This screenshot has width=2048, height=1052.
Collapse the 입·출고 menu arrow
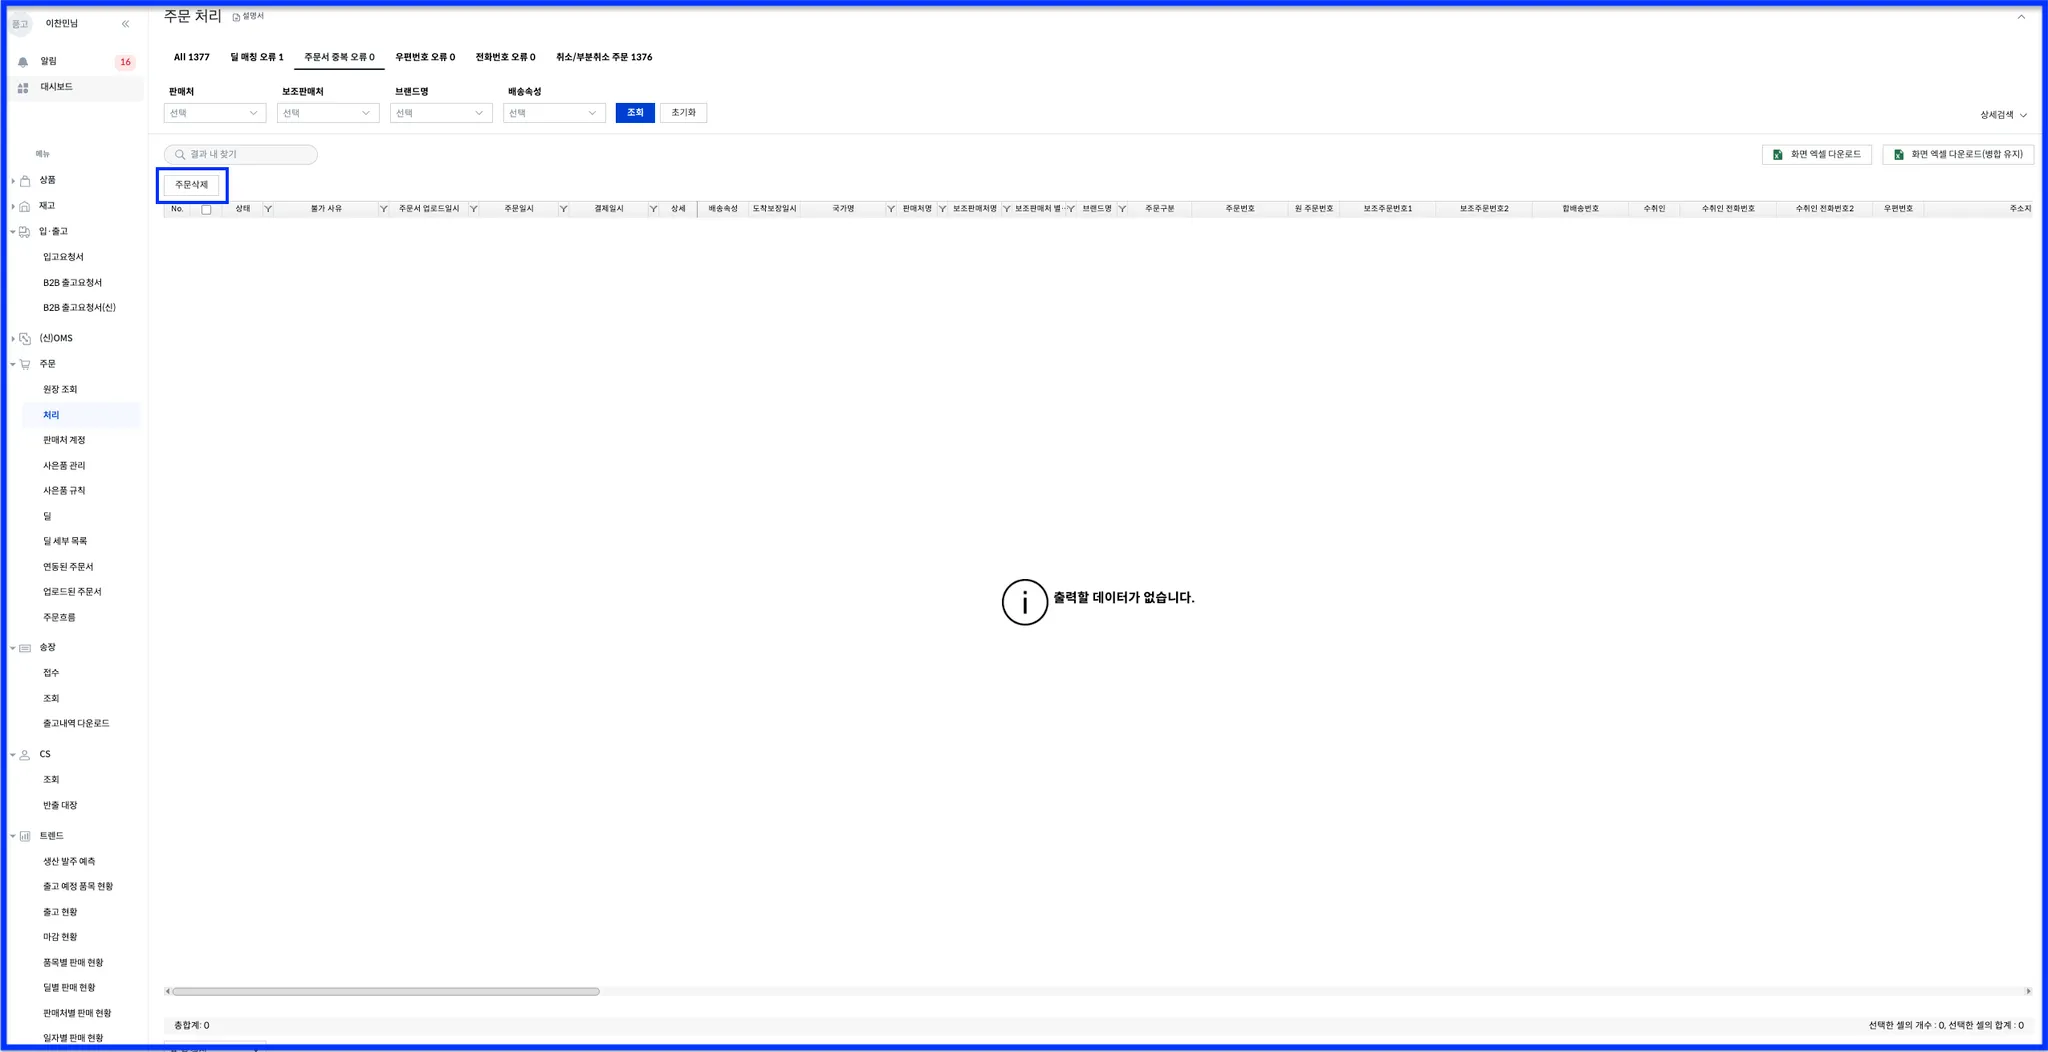click(x=13, y=232)
